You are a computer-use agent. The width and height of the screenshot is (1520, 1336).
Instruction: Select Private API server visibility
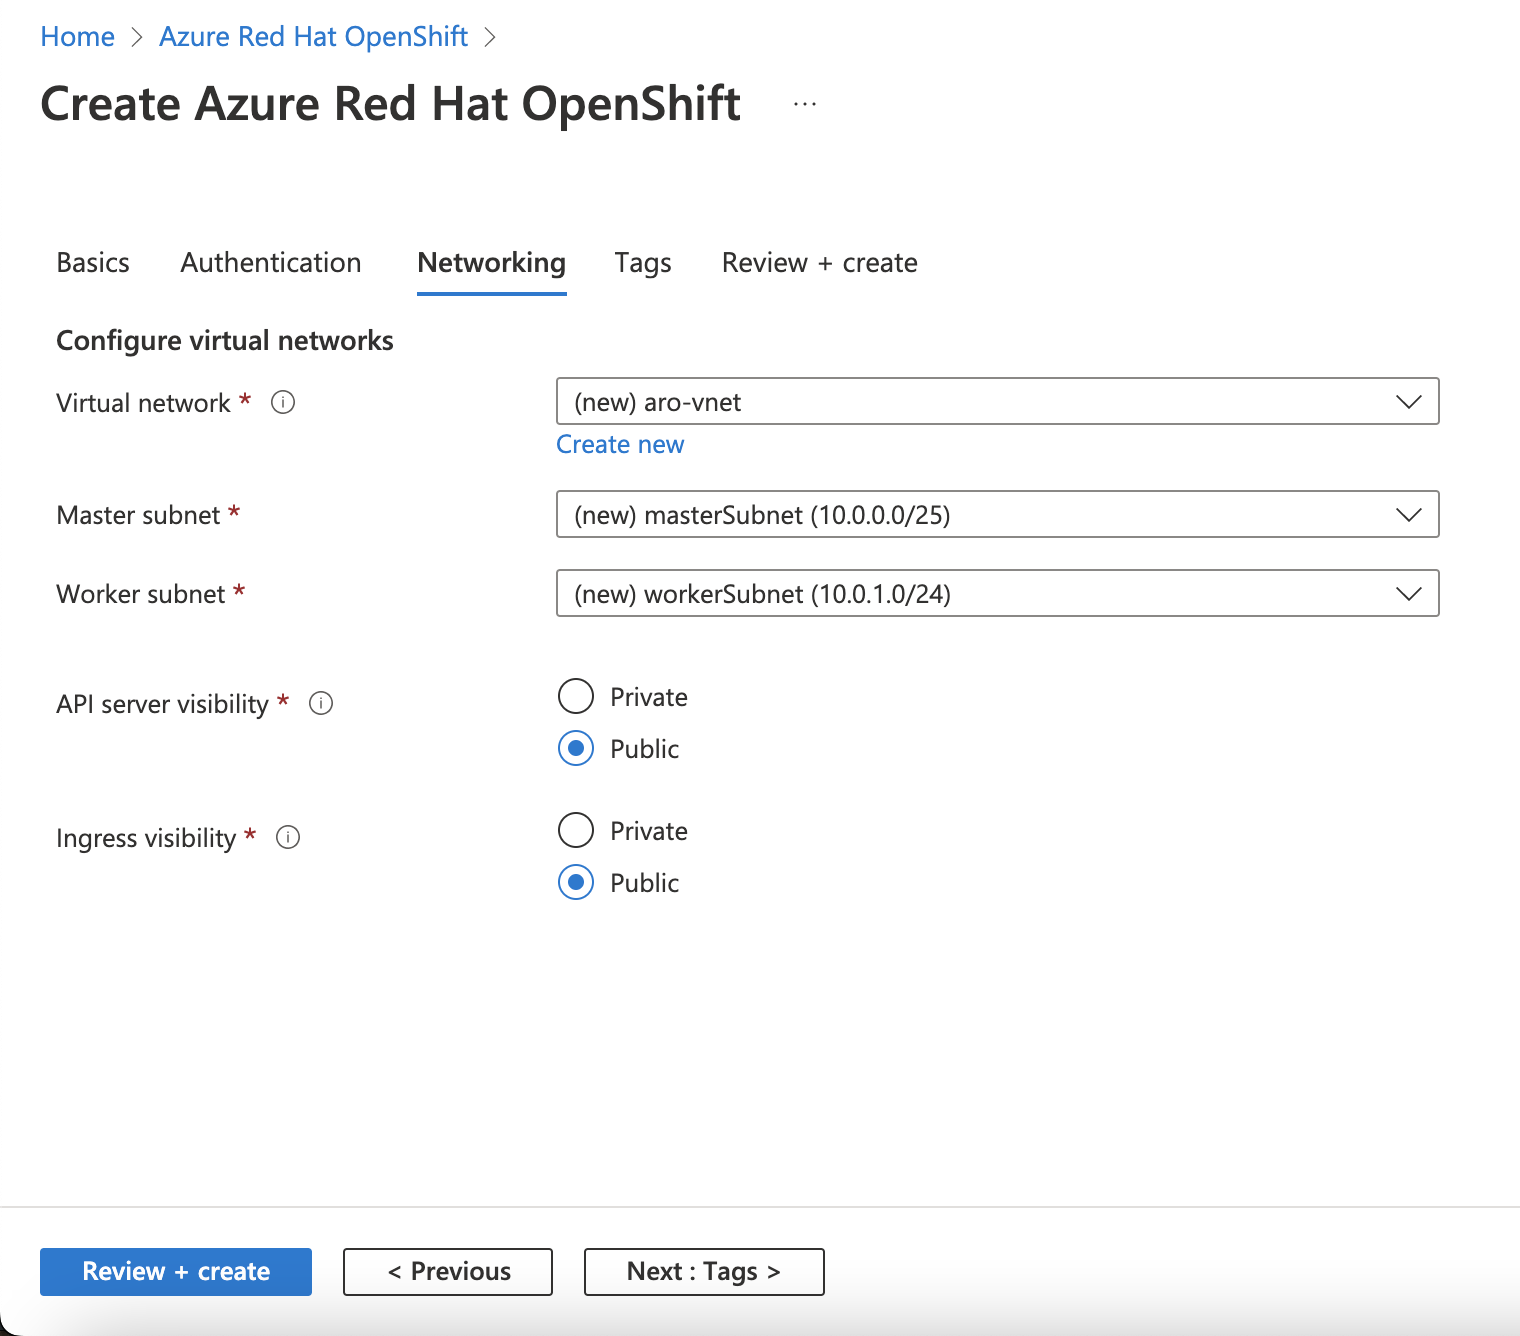click(x=576, y=696)
